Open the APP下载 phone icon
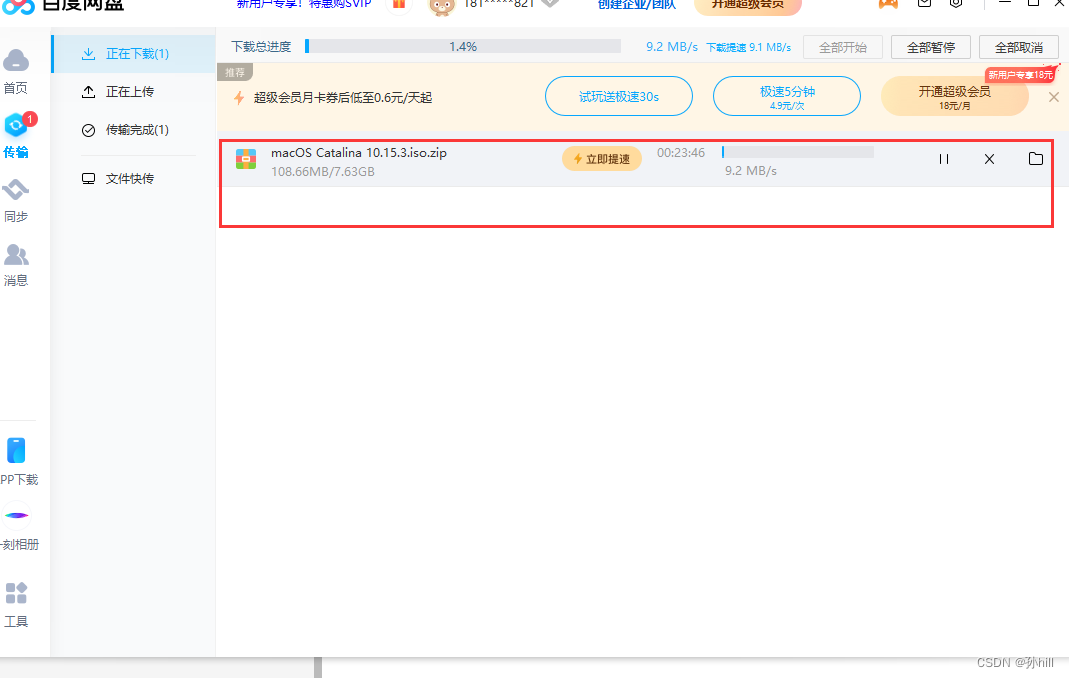This screenshot has height=678, width=1069. 16,451
